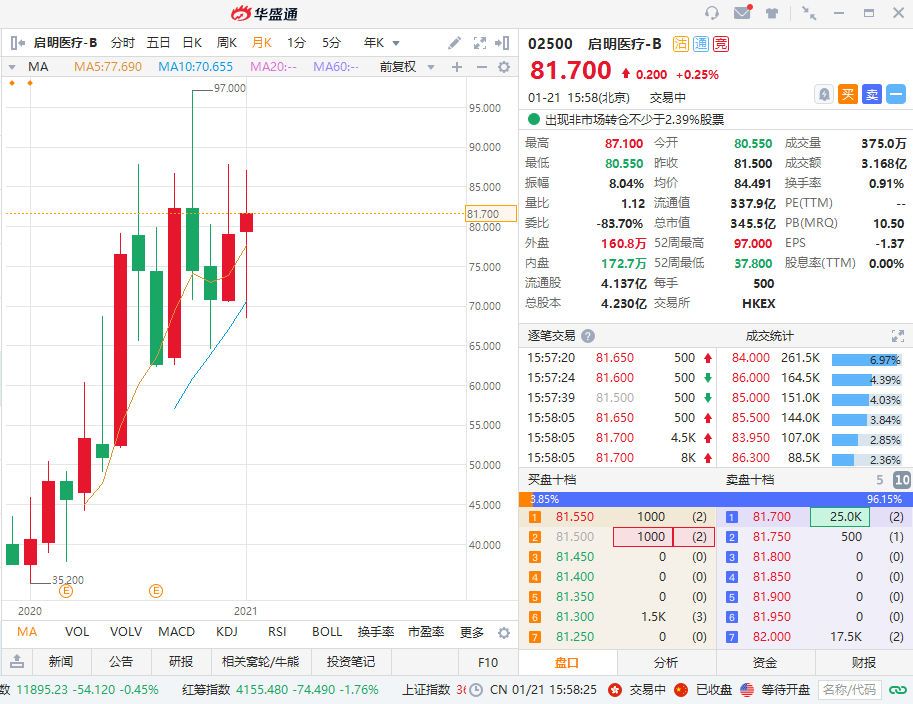Image resolution: width=913 pixels, height=704 pixels.
Task: Open the F10 company info button
Action: 488,662
